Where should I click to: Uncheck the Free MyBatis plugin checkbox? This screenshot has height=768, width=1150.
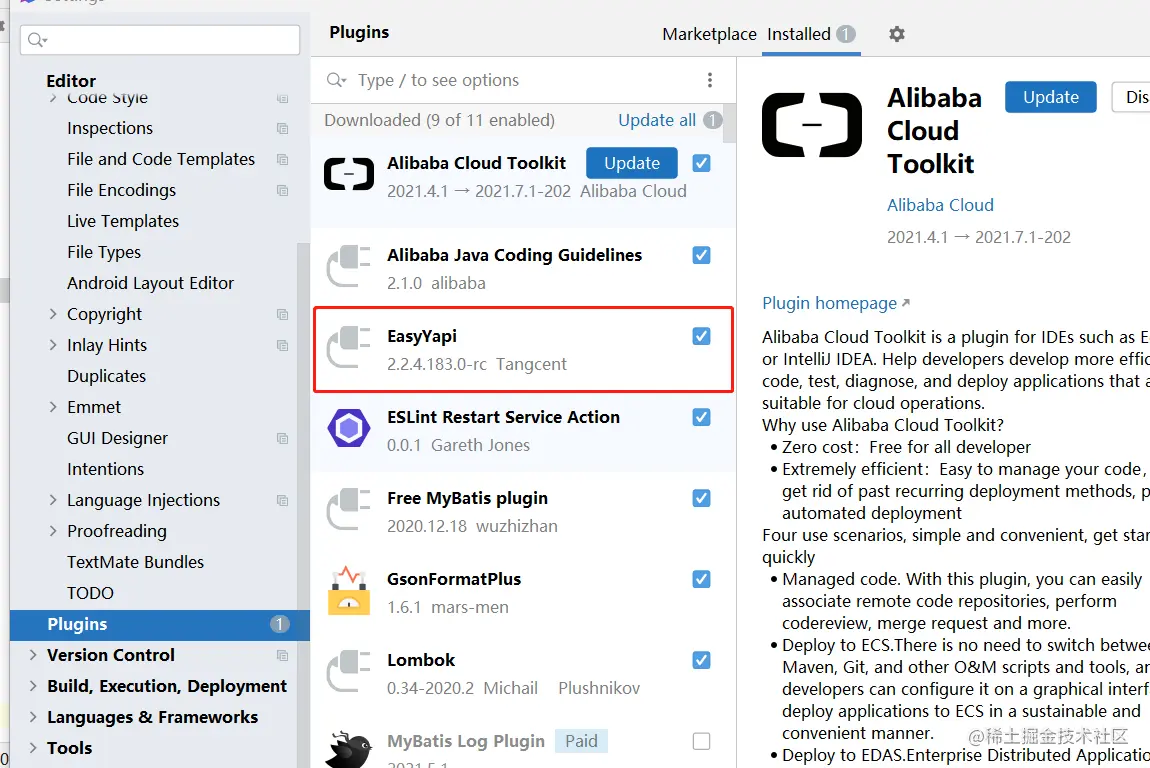coord(701,498)
